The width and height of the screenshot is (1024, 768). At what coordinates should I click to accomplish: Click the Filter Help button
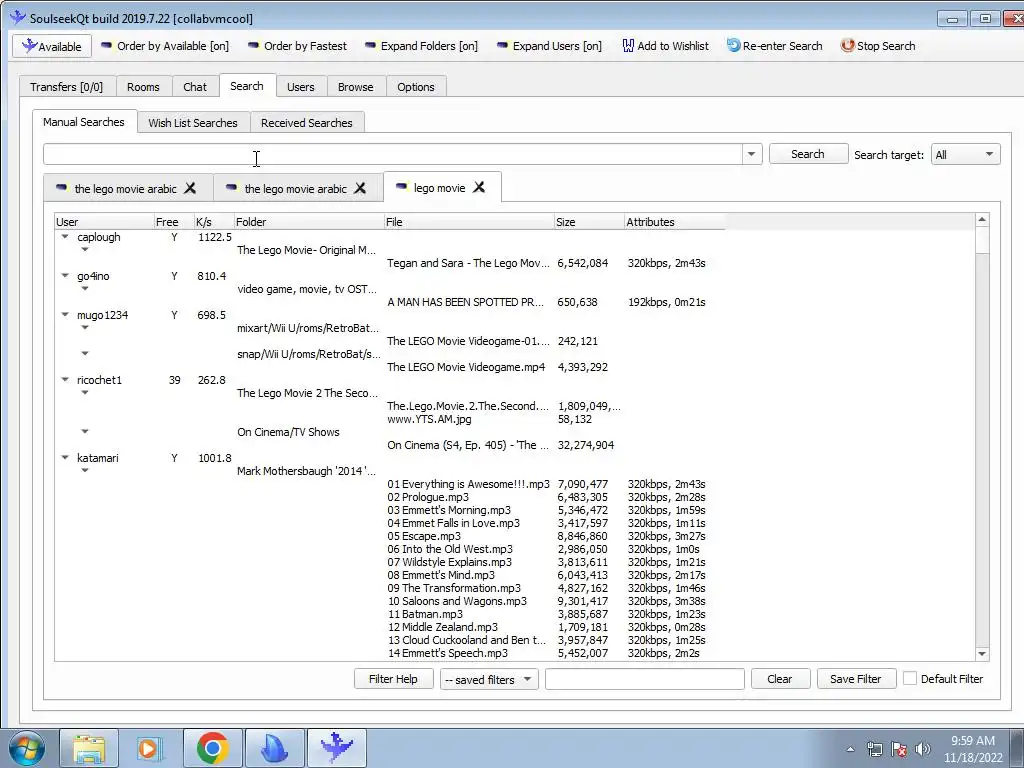coord(393,679)
